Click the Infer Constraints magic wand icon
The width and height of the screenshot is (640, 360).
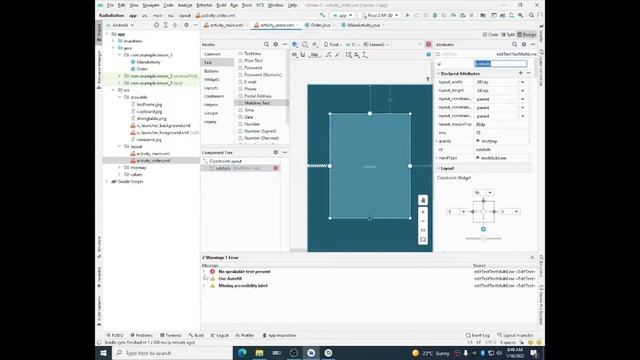coord(338,55)
